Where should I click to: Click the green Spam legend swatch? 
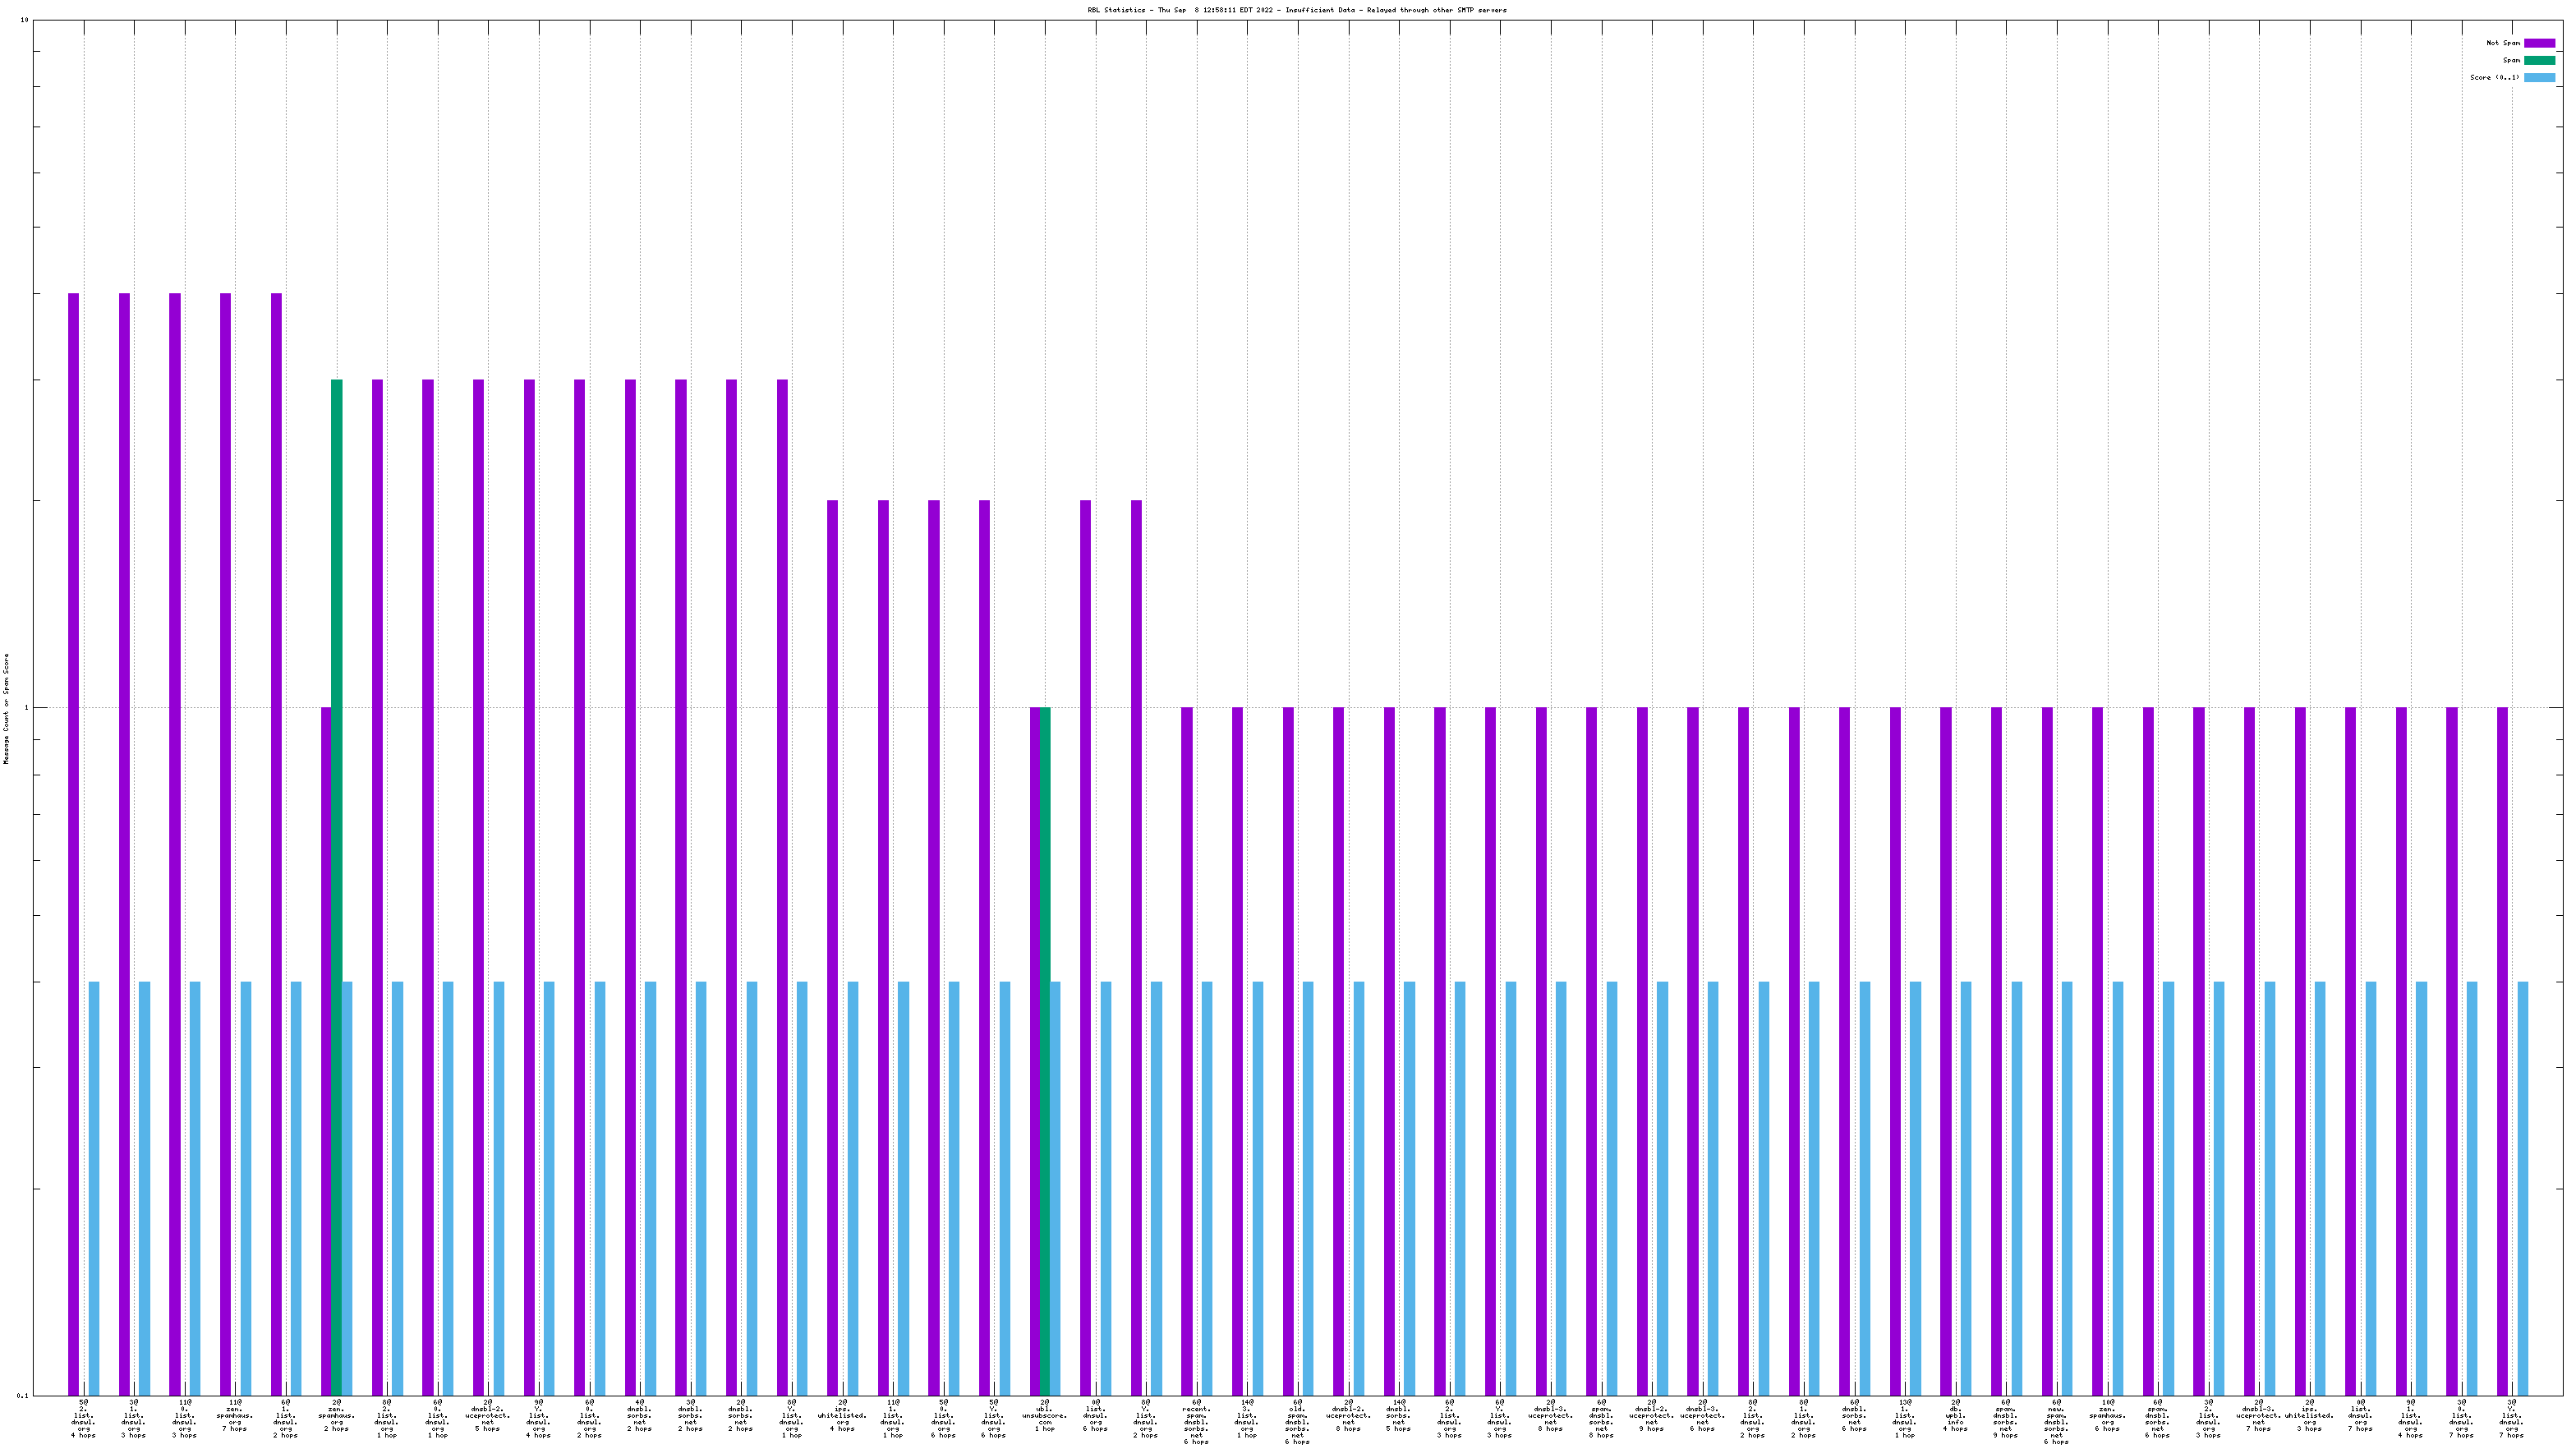[x=2539, y=60]
